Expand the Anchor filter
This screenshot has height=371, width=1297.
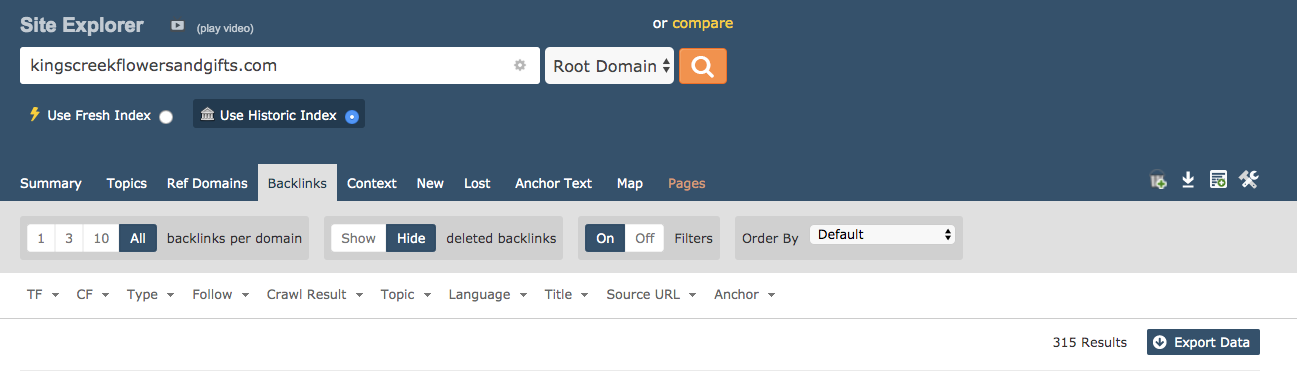pyautogui.click(x=745, y=295)
